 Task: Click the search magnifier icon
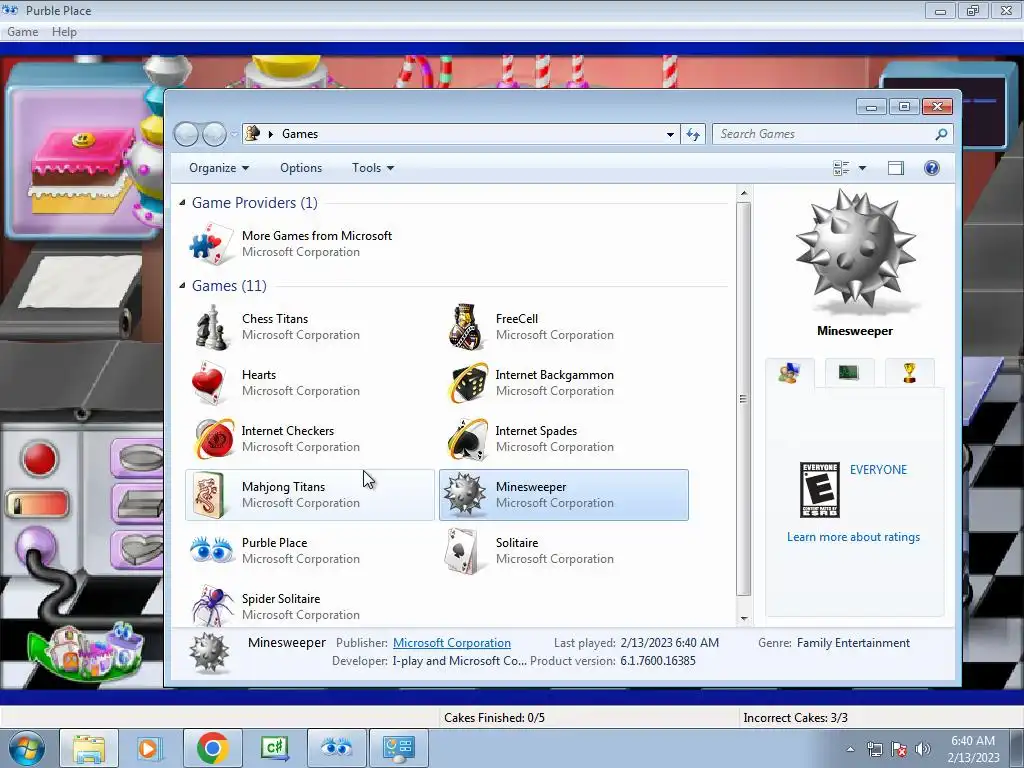click(940, 134)
